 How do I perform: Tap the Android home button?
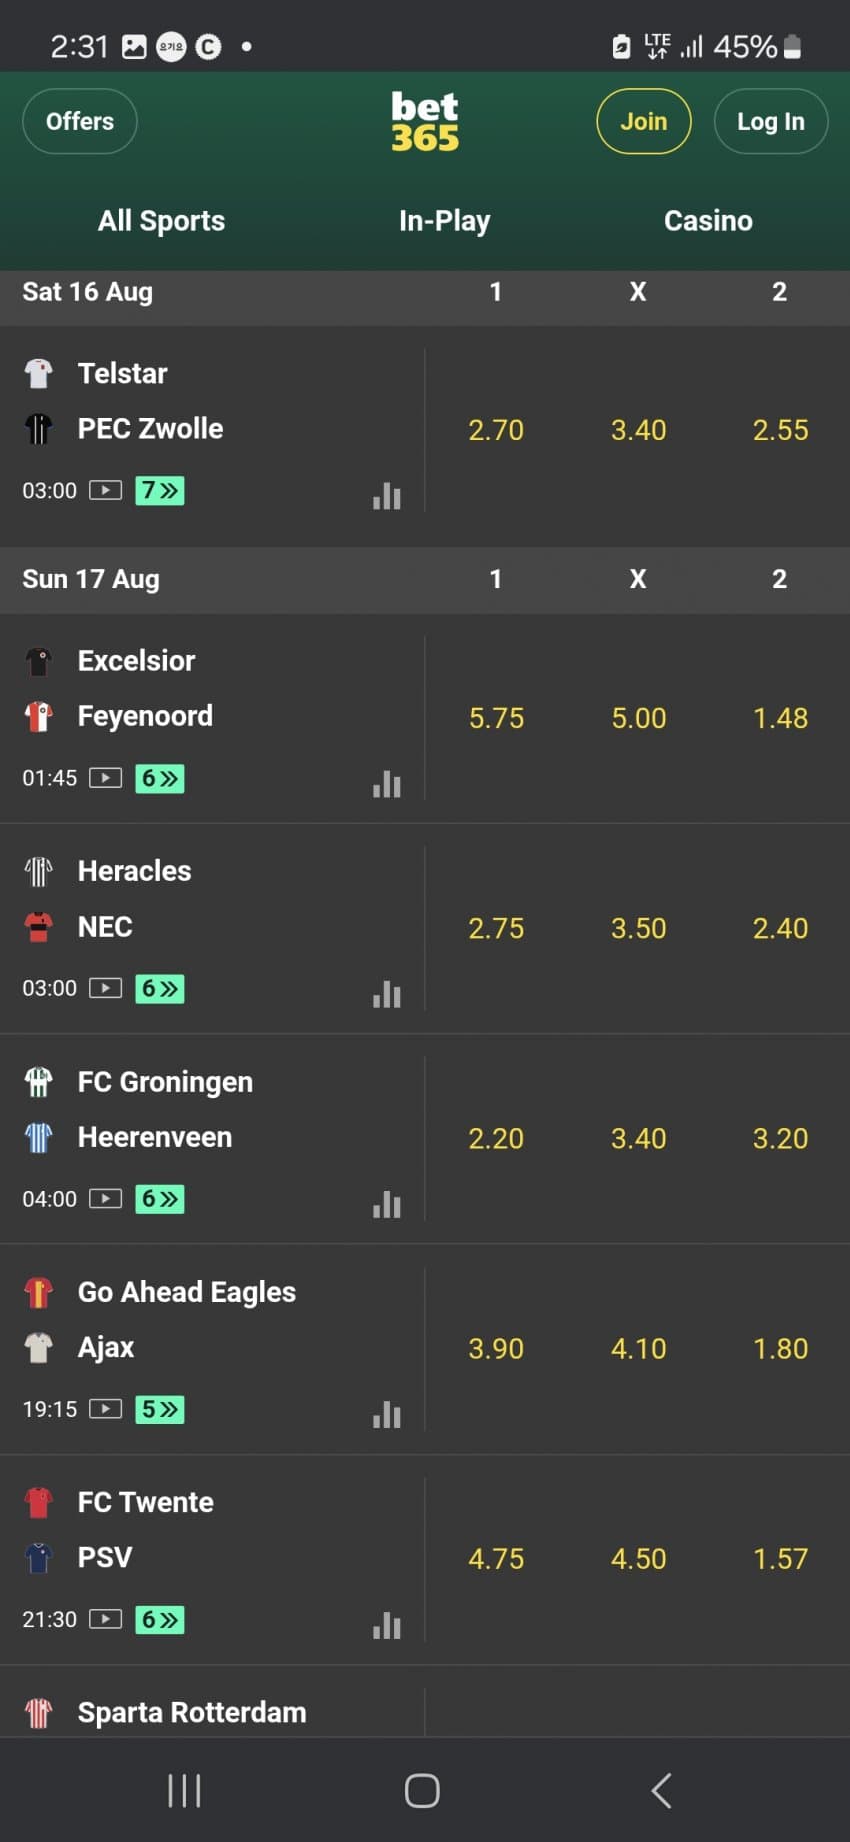point(422,1790)
